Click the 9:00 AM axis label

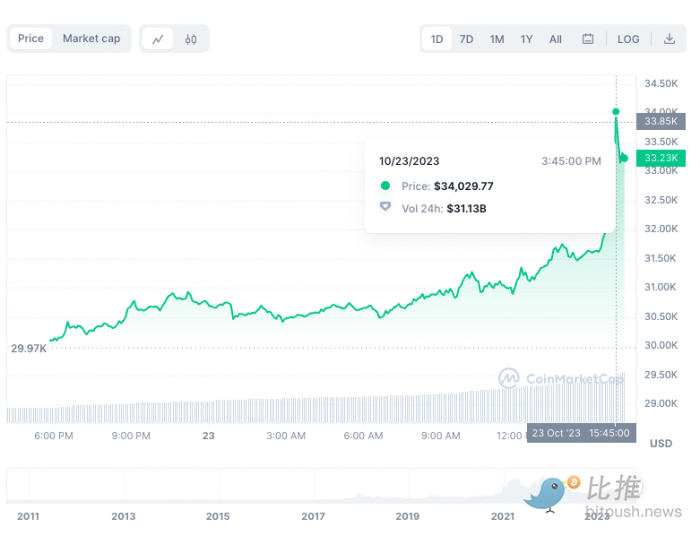tap(441, 436)
